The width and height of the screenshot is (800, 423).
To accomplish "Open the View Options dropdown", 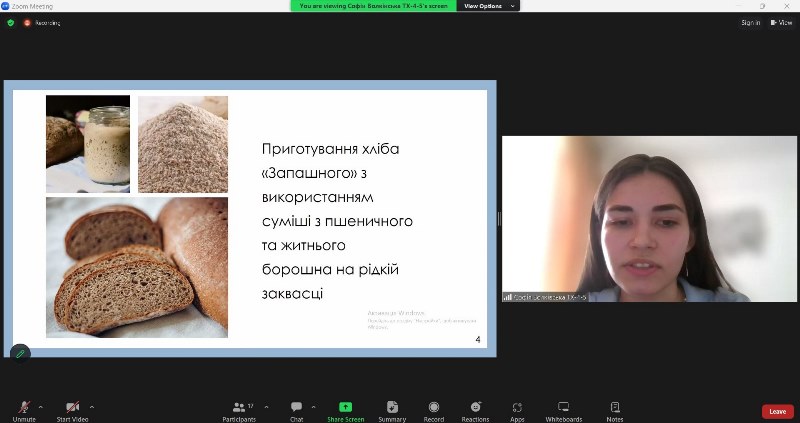I will [488, 6].
